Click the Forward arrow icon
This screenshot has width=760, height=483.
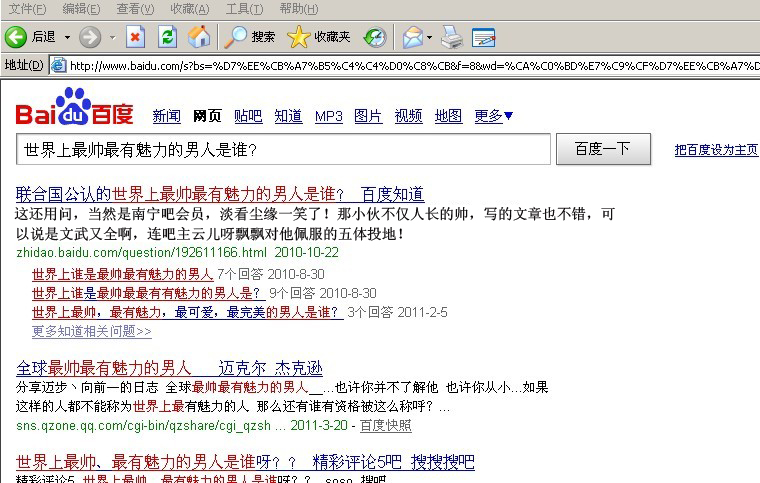[90, 37]
